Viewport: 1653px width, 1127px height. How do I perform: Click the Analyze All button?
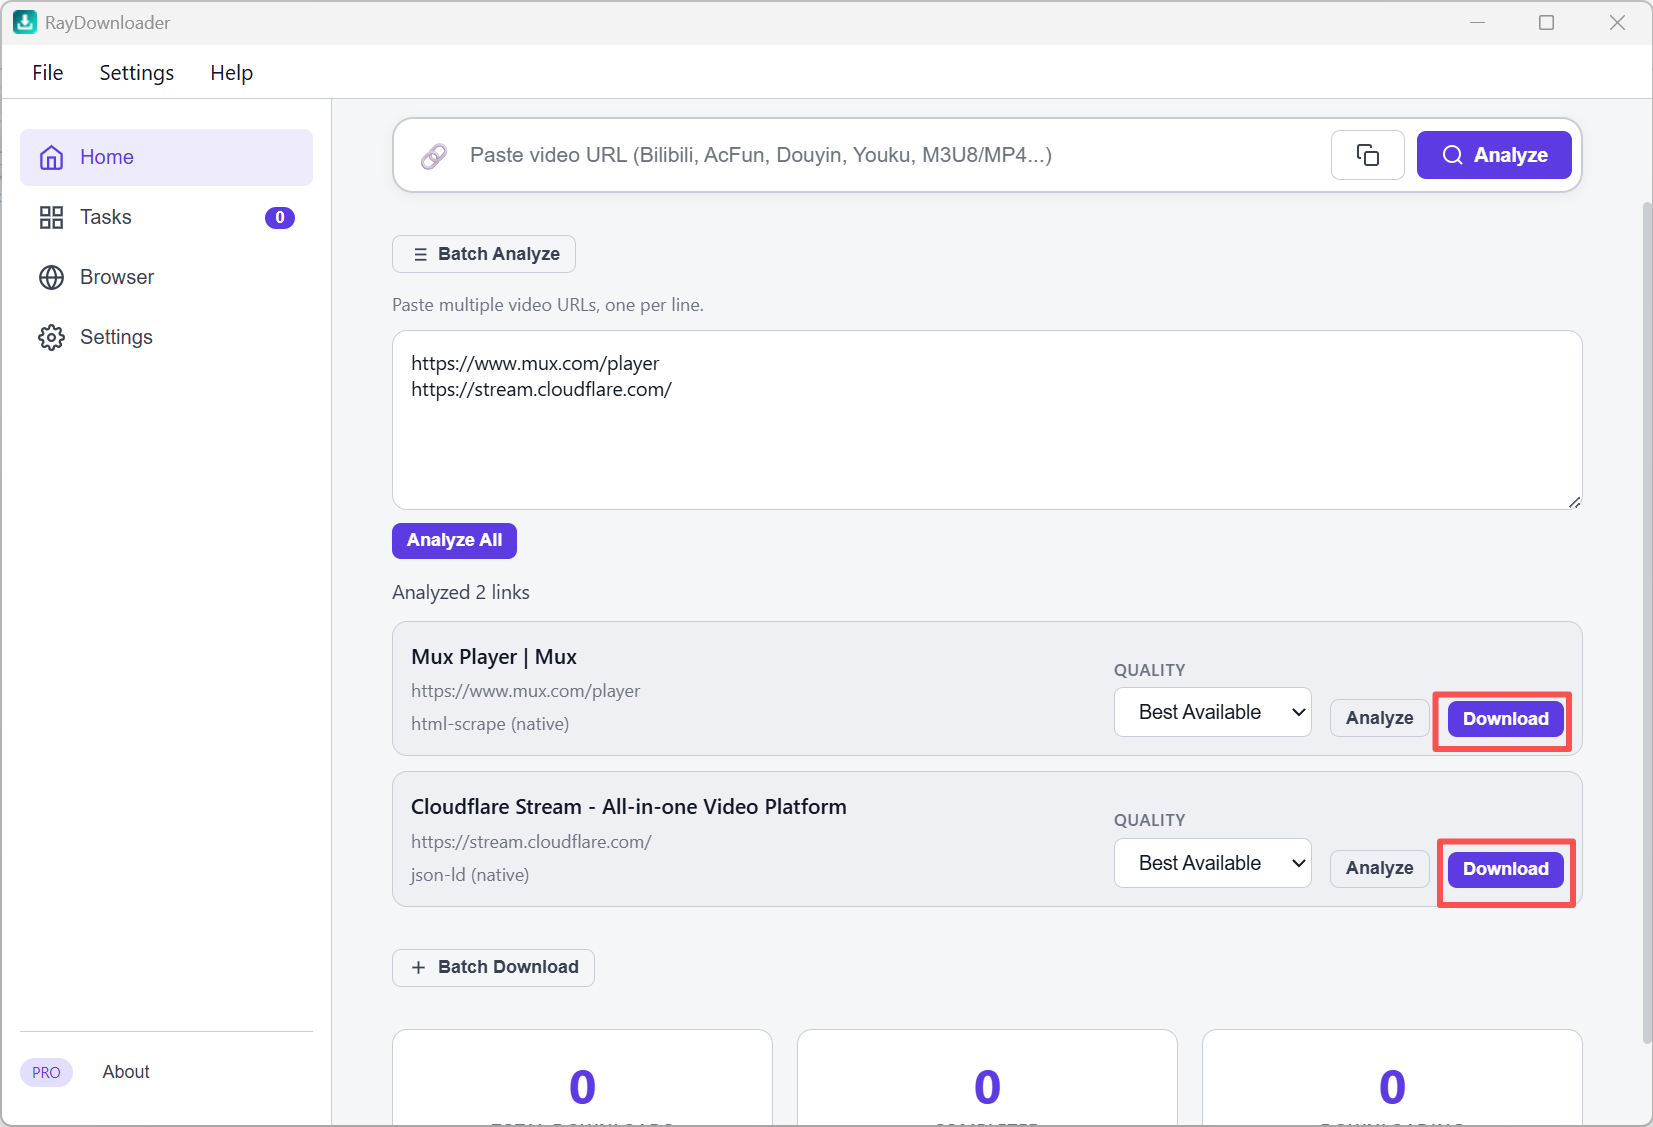(x=454, y=540)
